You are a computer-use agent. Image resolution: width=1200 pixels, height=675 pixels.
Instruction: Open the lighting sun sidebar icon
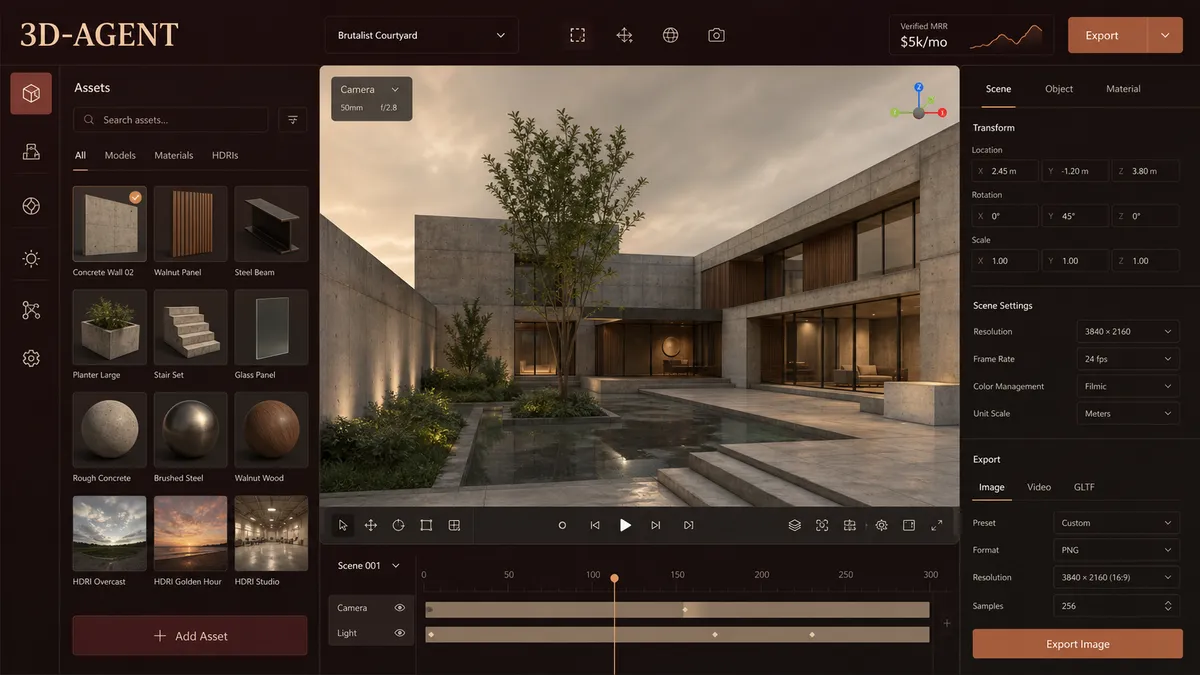31,259
